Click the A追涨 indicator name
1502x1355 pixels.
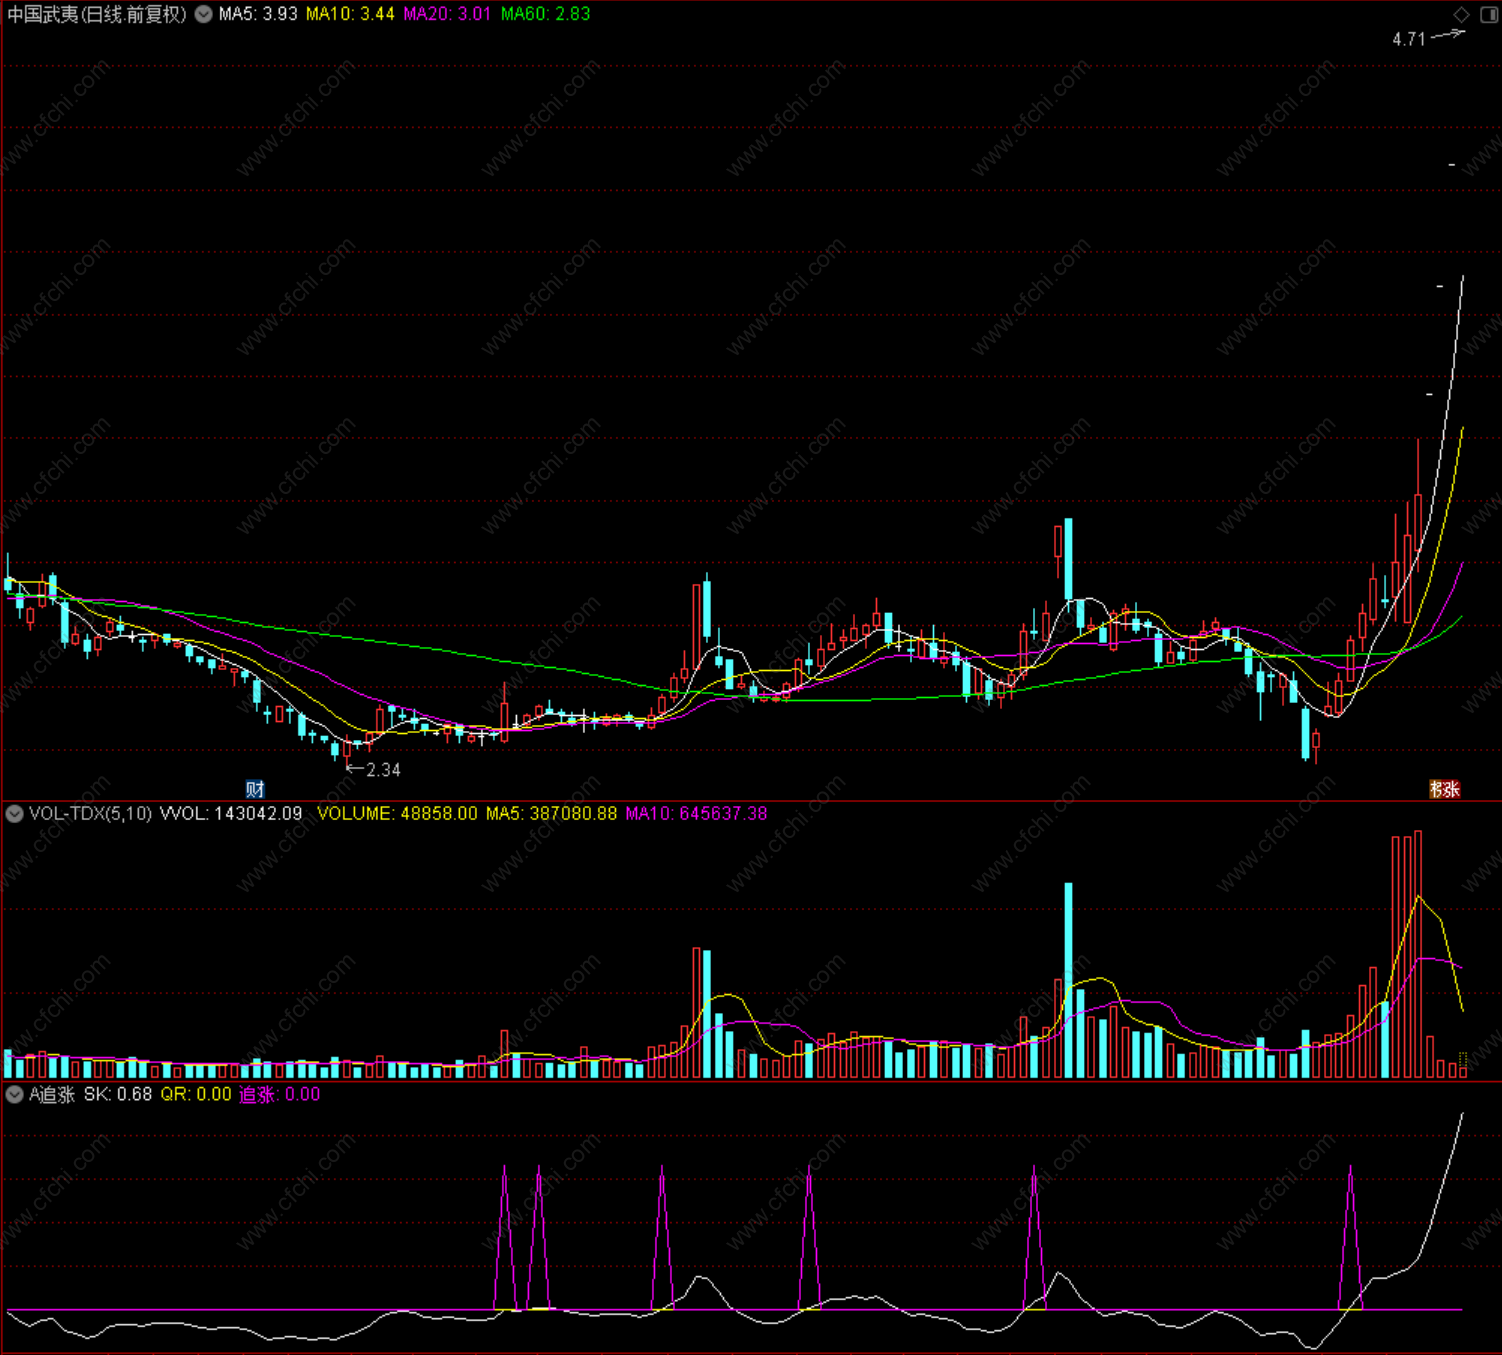point(52,1095)
